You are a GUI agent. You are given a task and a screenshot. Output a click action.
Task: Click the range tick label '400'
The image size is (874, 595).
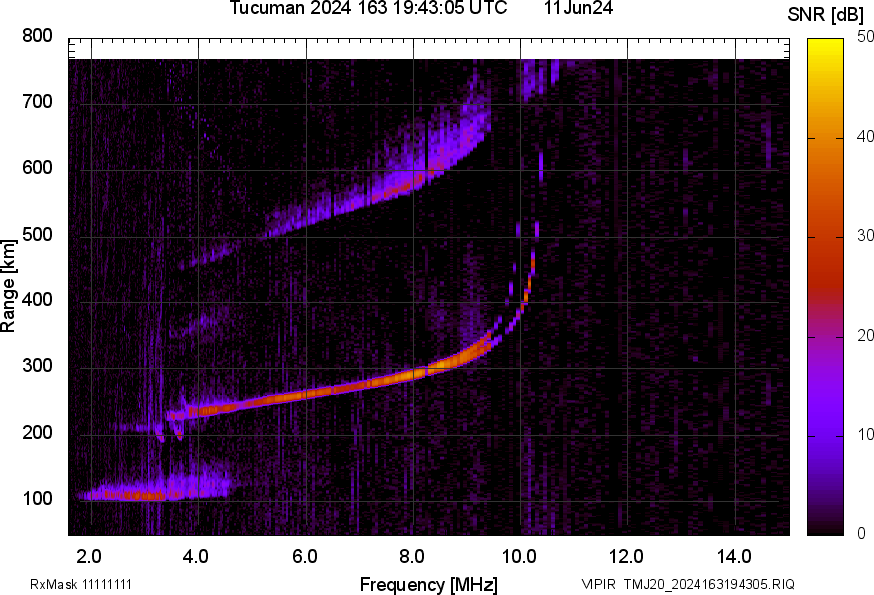pos(37,300)
